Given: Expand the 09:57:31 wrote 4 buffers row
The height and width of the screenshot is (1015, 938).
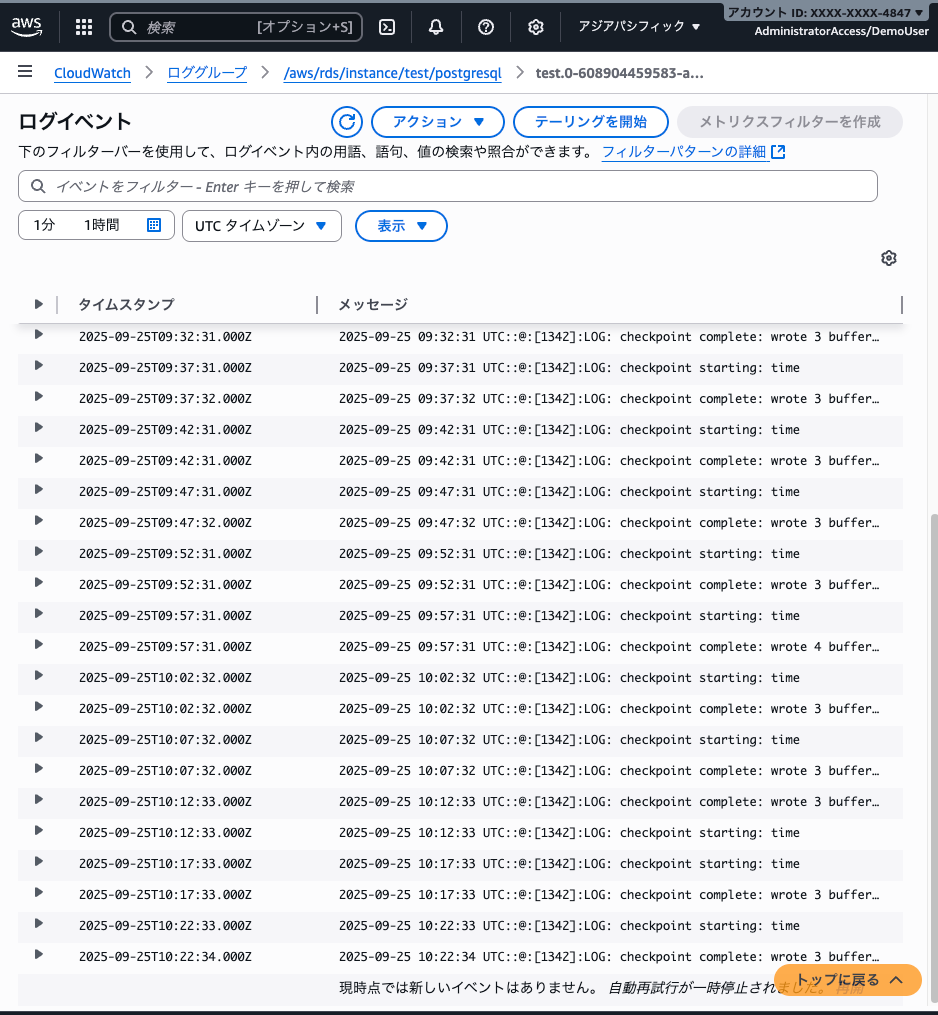Looking at the screenshot, I should coord(38,645).
